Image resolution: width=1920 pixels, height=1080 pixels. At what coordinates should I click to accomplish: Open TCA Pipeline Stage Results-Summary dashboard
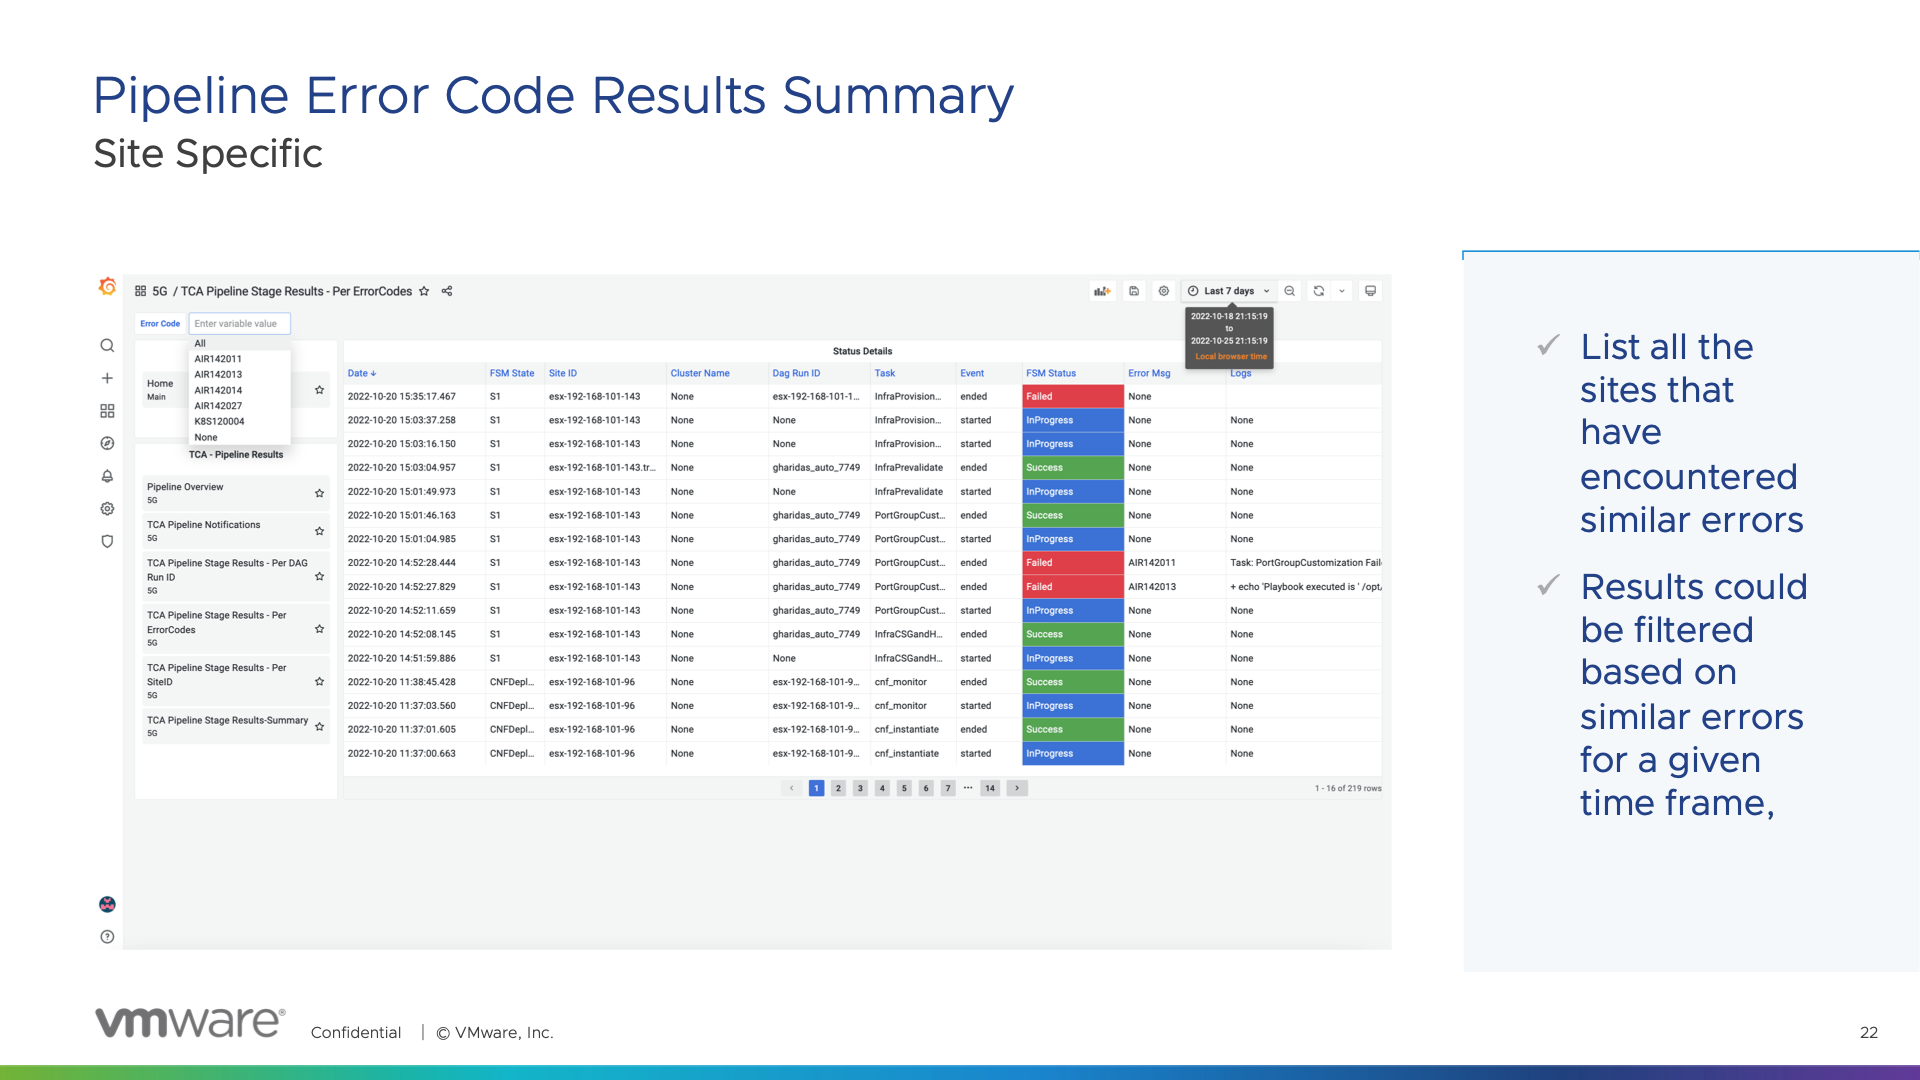(x=227, y=720)
